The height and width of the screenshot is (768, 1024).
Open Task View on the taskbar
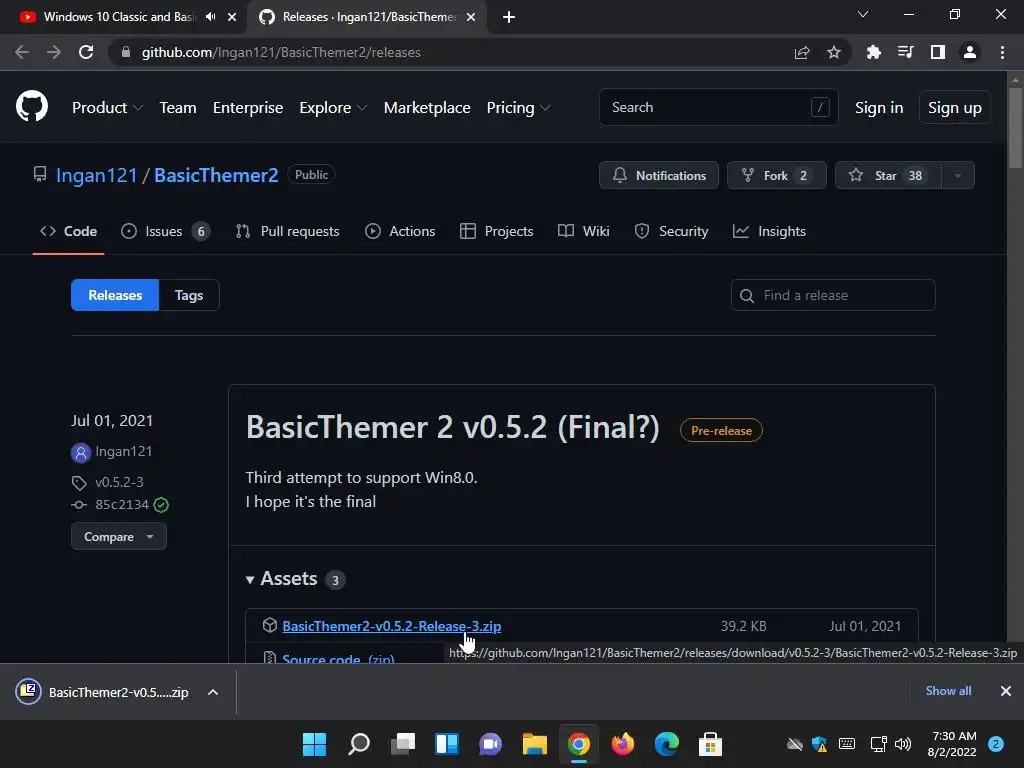click(403, 744)
